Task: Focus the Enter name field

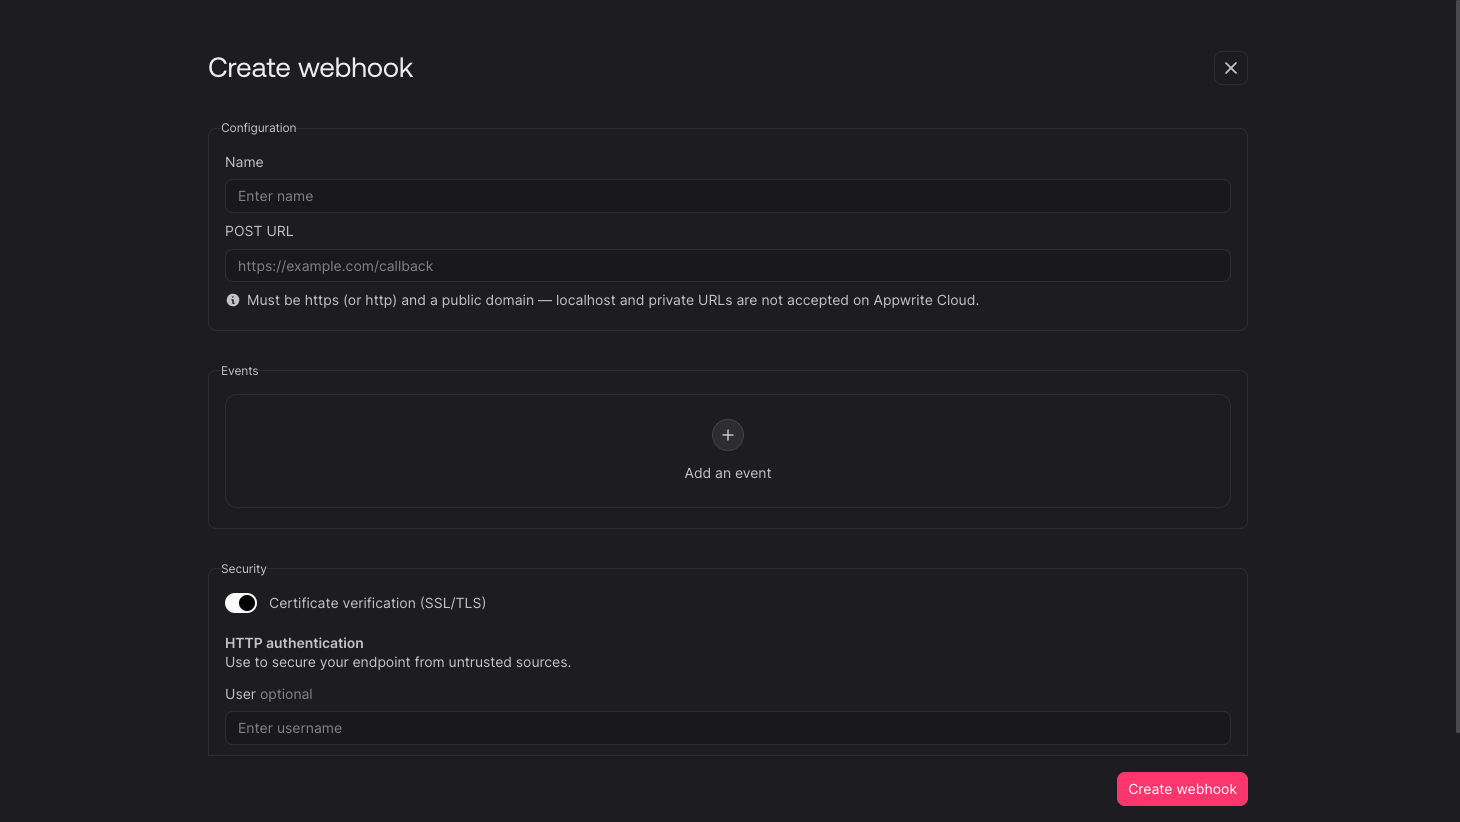Action: coord(727,196)
